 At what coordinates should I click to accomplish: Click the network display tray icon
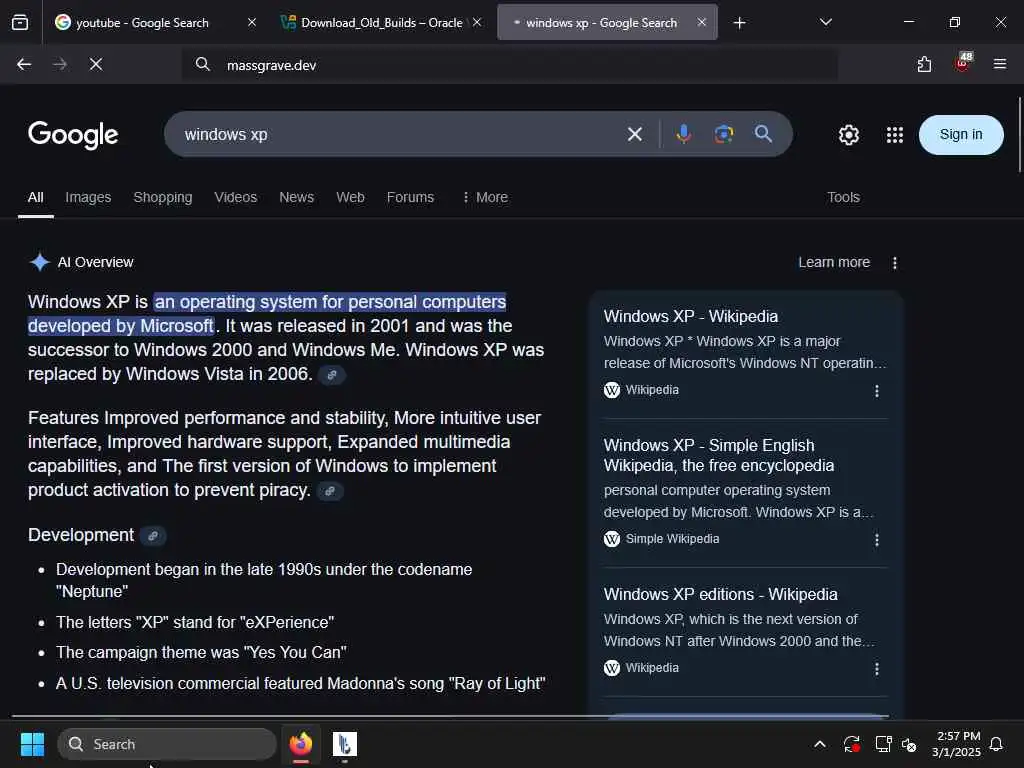pyautogui.click(x=883, y=744)
